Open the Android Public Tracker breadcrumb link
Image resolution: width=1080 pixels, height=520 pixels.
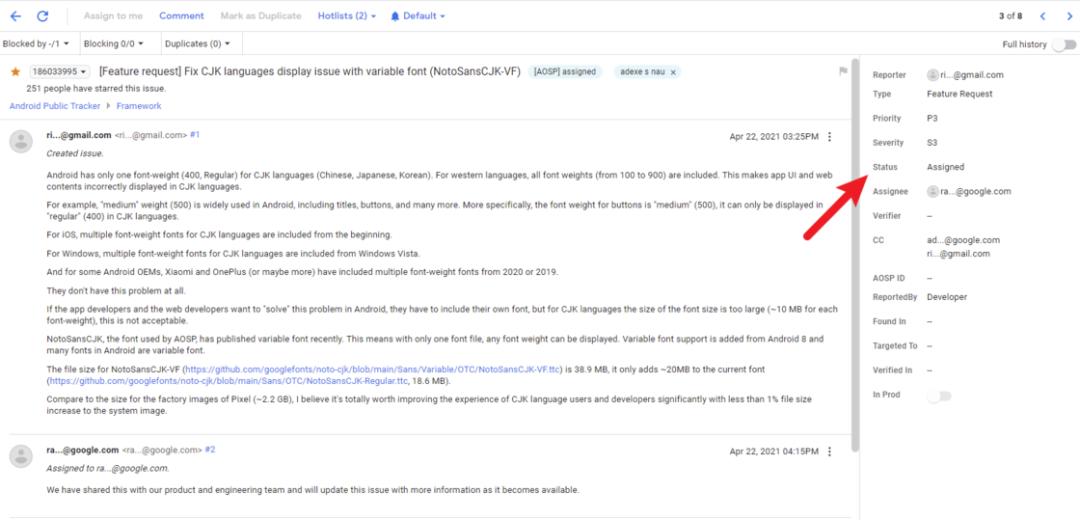click(x=54, y=106)
